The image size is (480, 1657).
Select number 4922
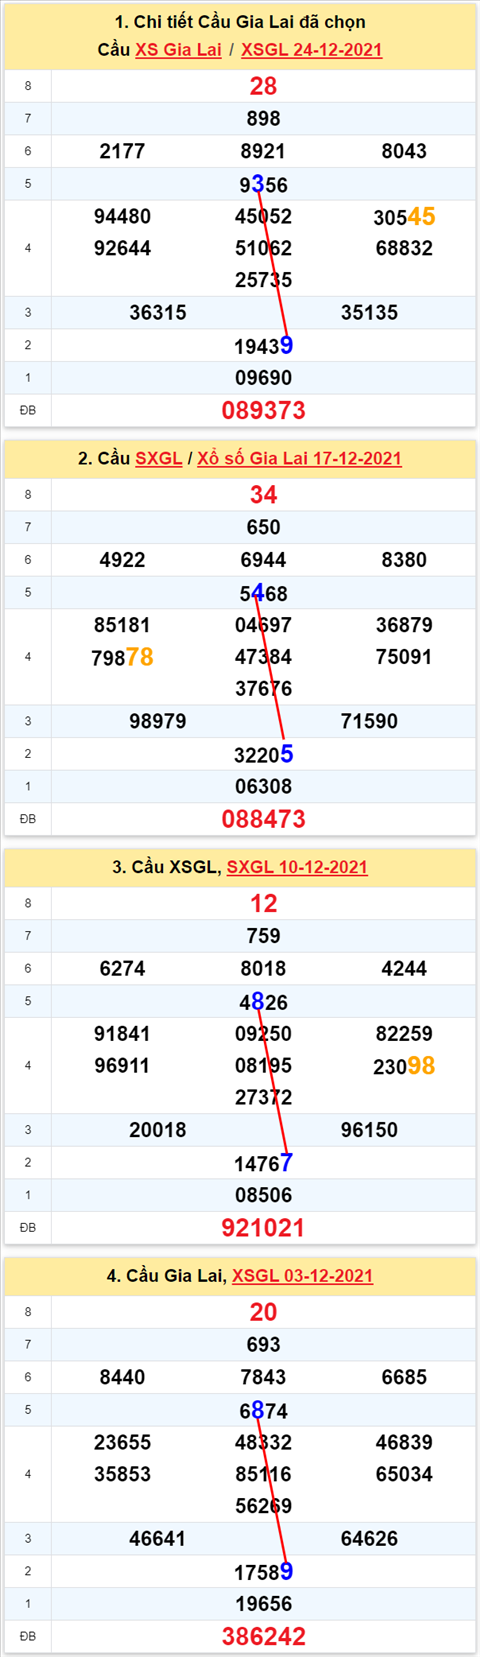122,561
